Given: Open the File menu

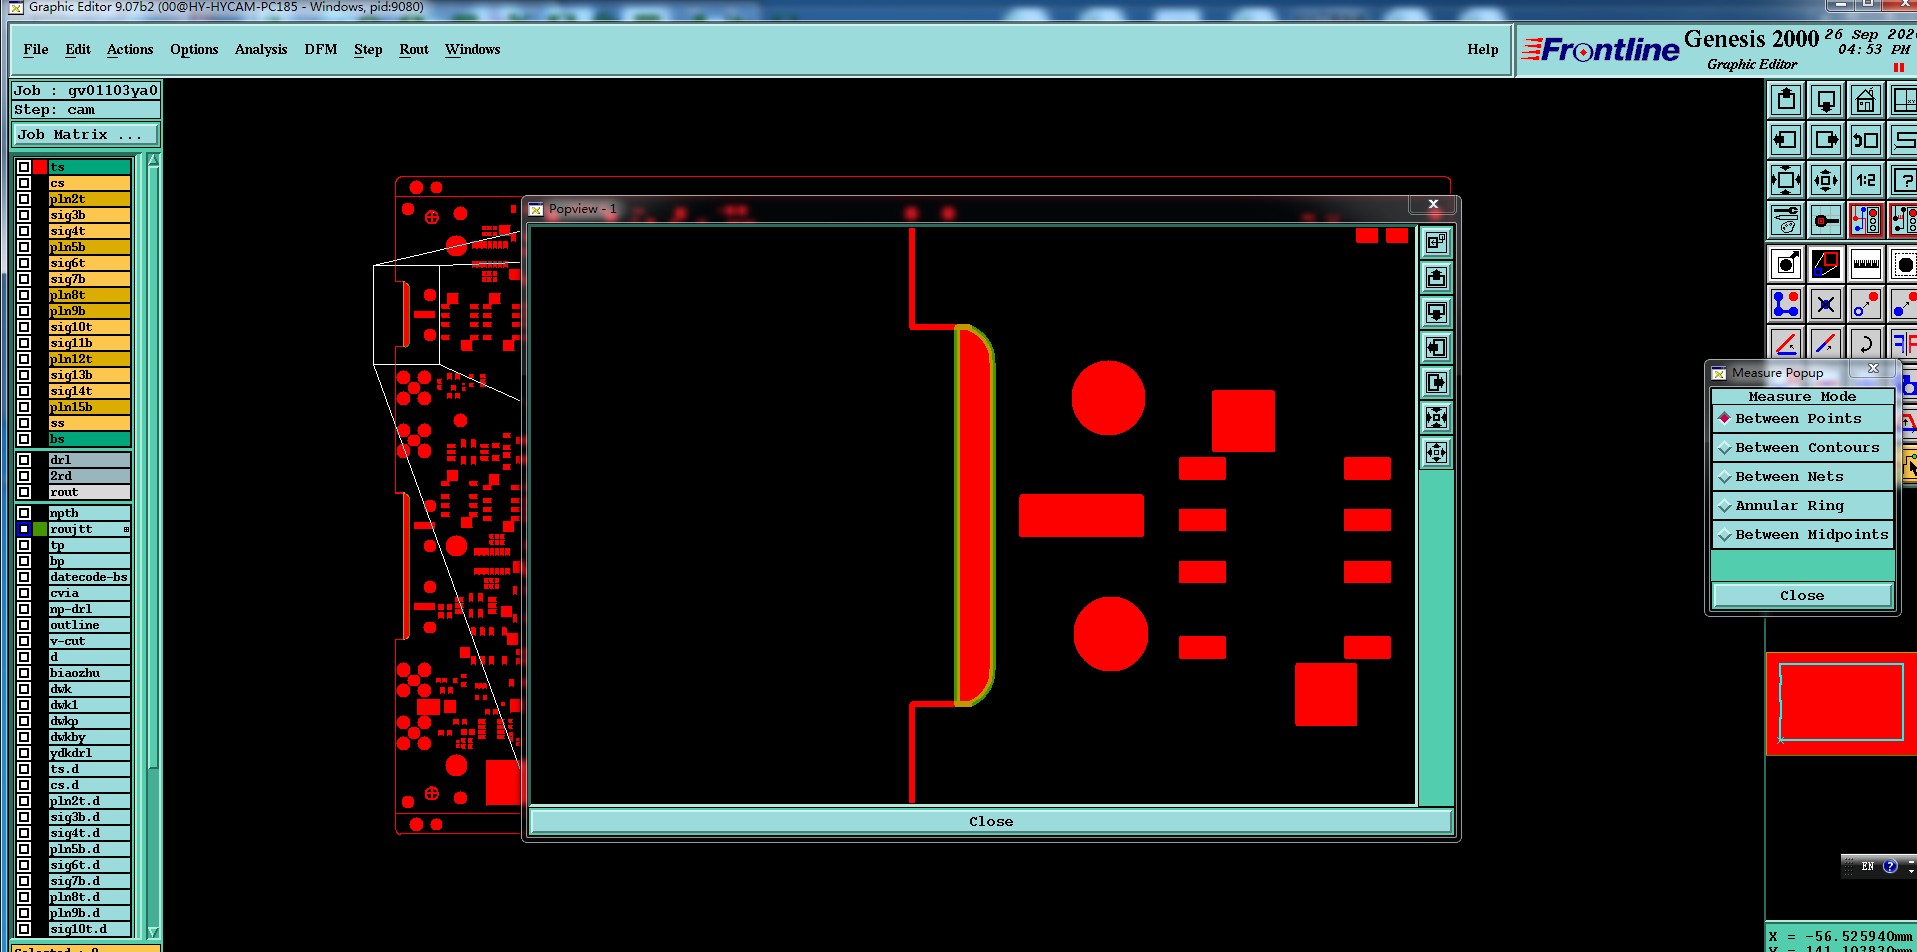Looking at the screenshot, I should pyautogui.click(x=36, y=49).
